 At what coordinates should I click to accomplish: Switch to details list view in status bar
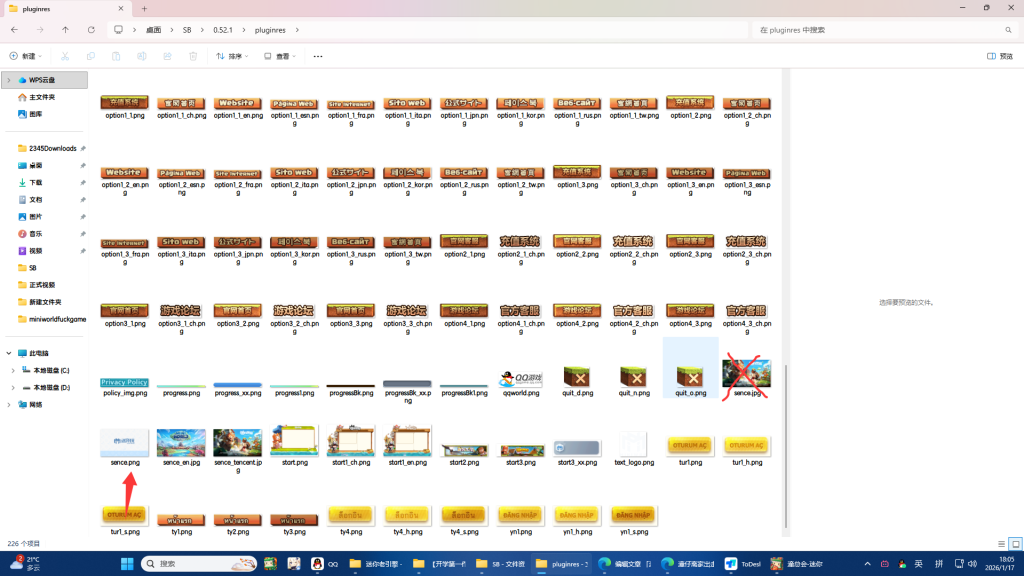click(1001, 543)
